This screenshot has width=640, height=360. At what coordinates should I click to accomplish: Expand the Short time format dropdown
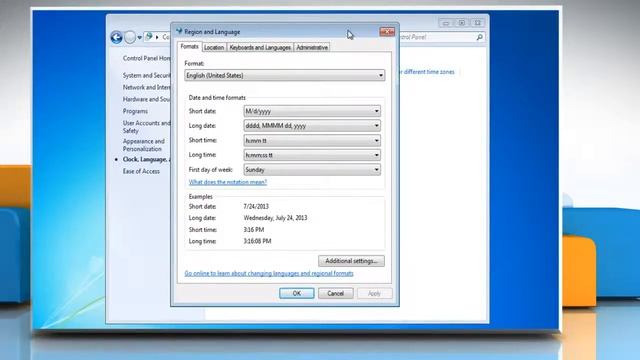(x=312, y=140)
